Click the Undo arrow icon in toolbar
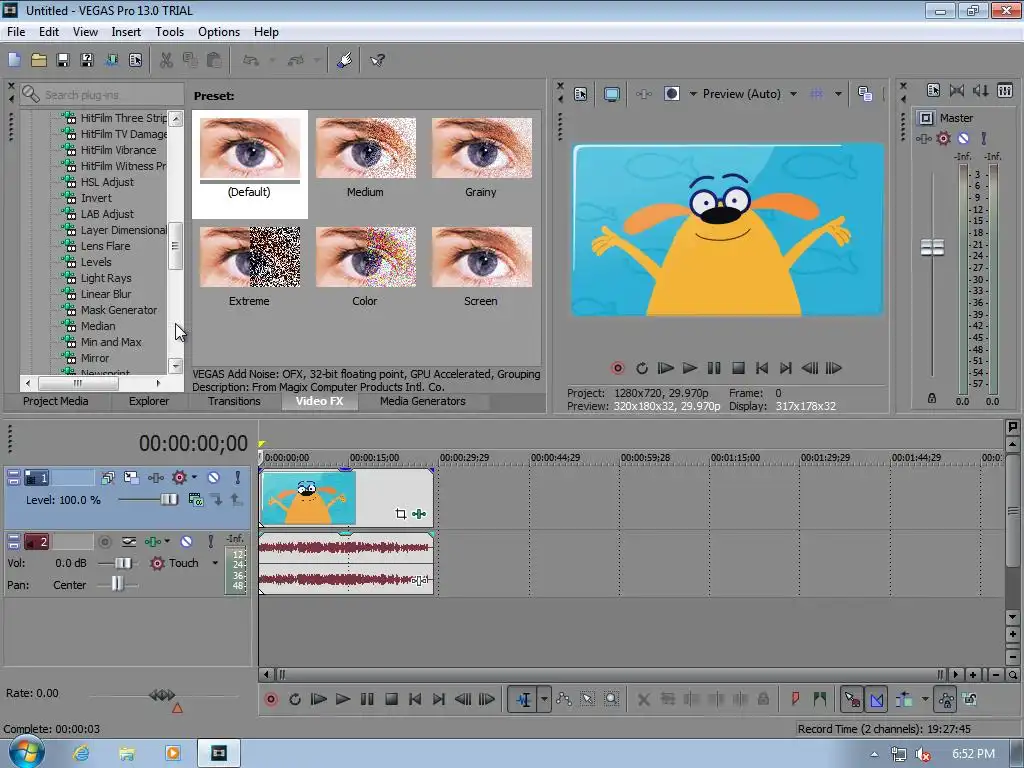The image size is (1024, 768). point(250,60)
